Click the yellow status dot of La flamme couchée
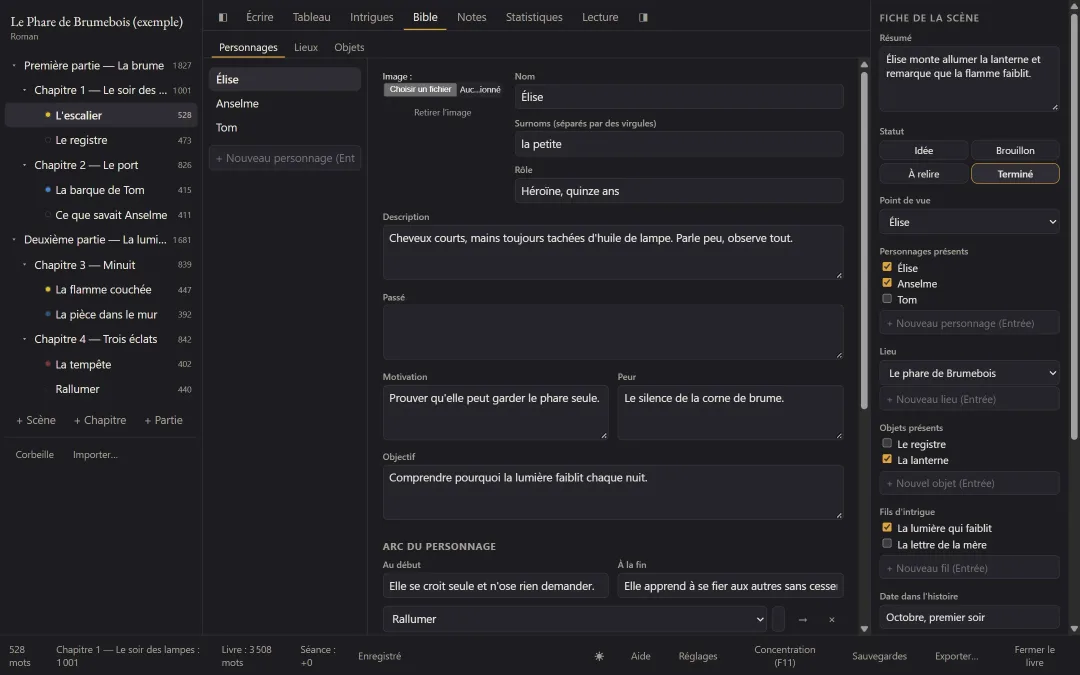Viewport: 1080px width, 675px height. tap(48, 289)
